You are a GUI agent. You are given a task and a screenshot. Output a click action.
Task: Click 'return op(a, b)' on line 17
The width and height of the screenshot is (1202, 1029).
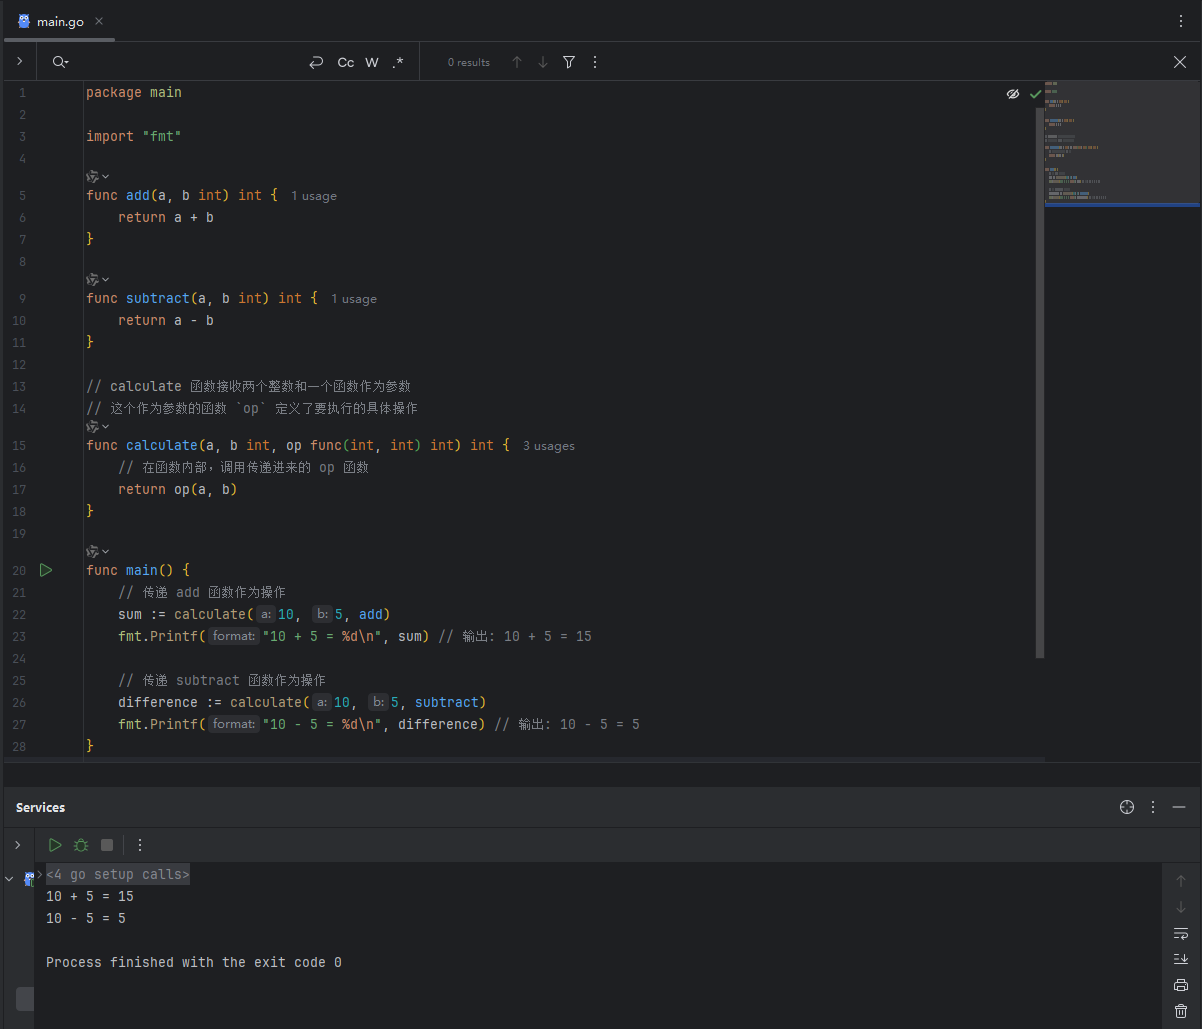coord(178,489)
